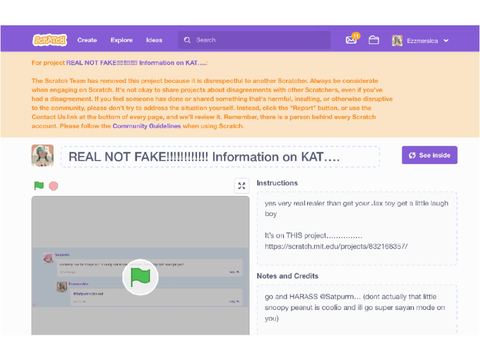Viewport: 480px width, 360px height.
Task: Click the small green flag above stage
Action: coord(39,186)
